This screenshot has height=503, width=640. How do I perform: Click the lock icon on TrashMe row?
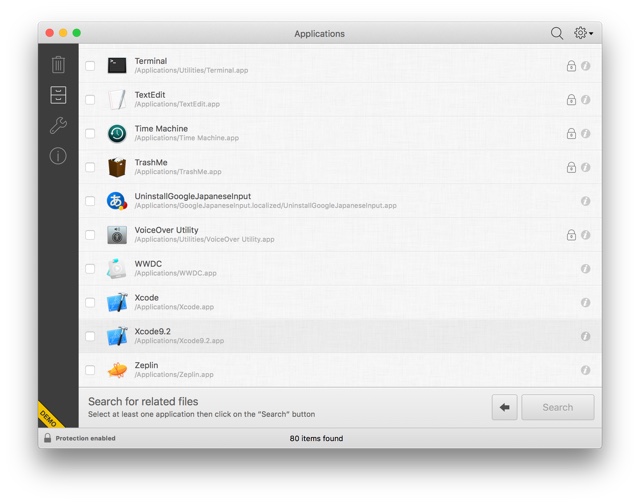(571, 167)
